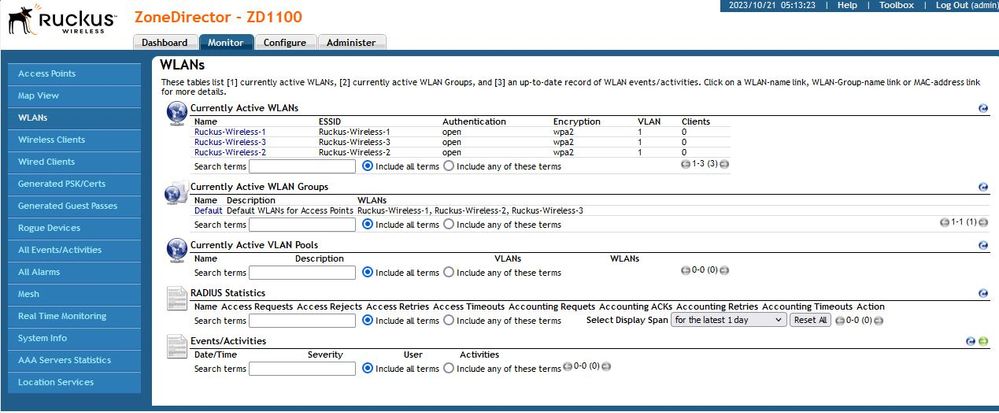Switch to the Dashboard tab

pos(164,43)
